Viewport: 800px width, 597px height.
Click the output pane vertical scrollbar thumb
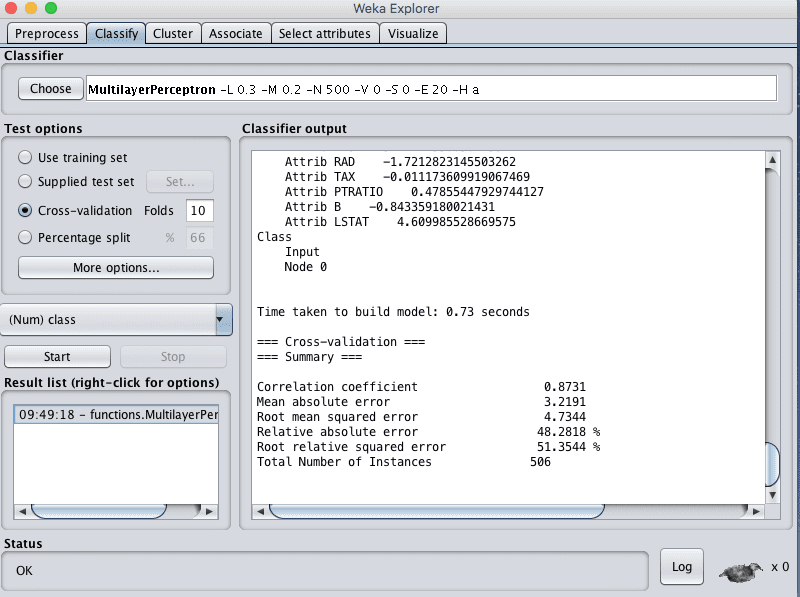[x=772, y=465]
